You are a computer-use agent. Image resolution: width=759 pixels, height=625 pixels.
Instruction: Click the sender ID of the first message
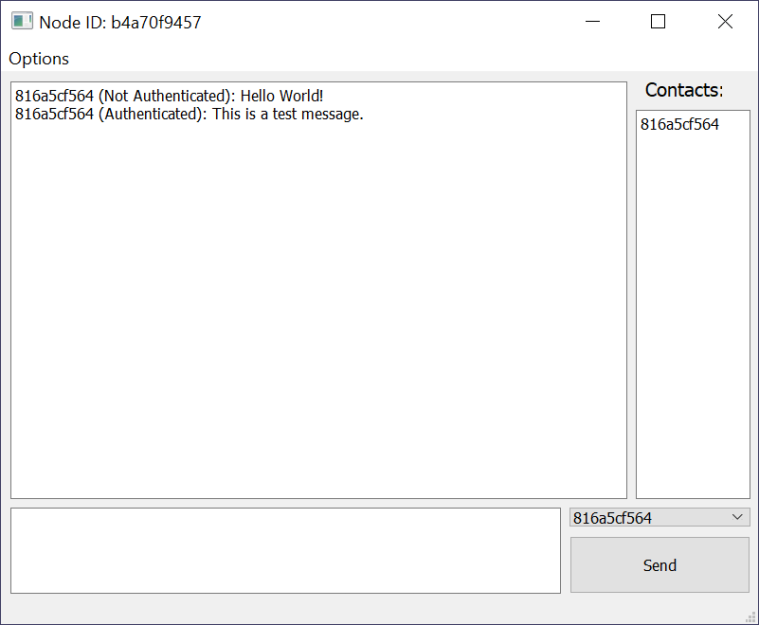[x=54, y=96]
